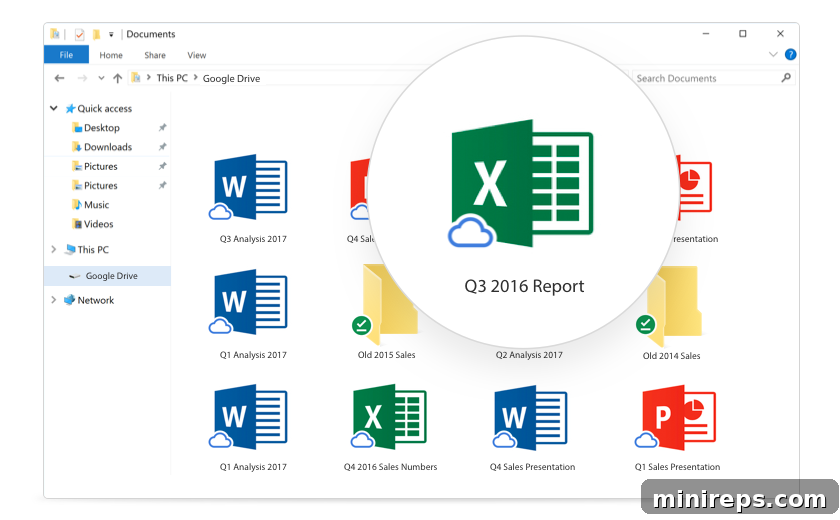Open the Q4 Sales Presentation Word icon
Image resolution: width=840 pixels, height=520 pixels.
[x=530, y=417]
